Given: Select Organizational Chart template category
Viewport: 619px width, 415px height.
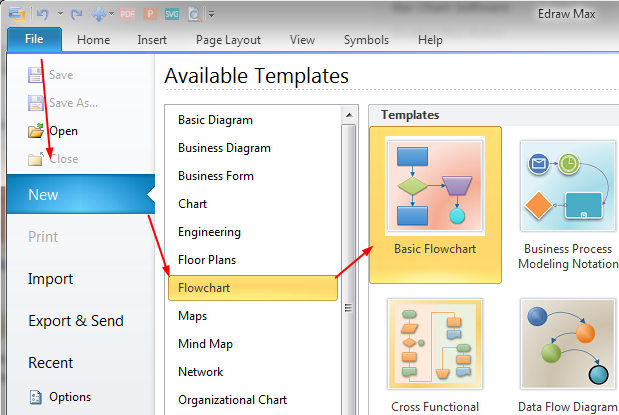Looking at the screenshot, I should (232, 400).
